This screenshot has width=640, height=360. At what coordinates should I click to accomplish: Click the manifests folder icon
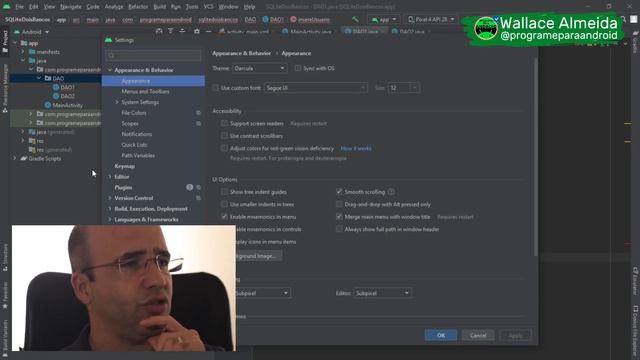(32, 52)
